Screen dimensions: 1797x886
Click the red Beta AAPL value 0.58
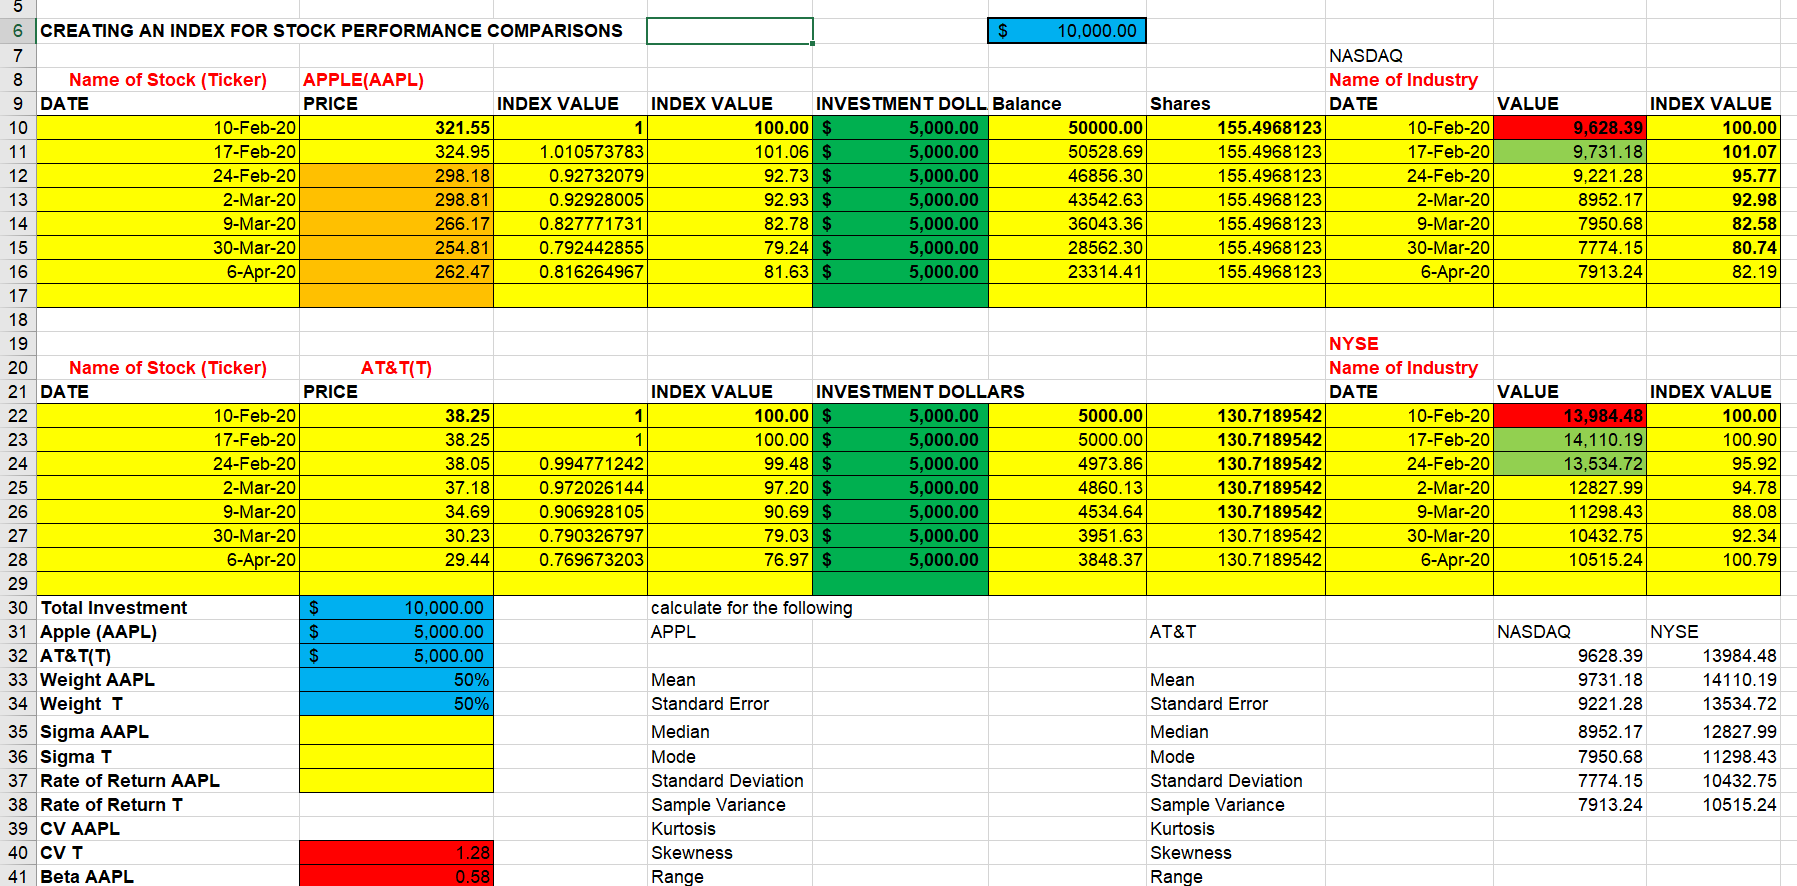(397, 877)
